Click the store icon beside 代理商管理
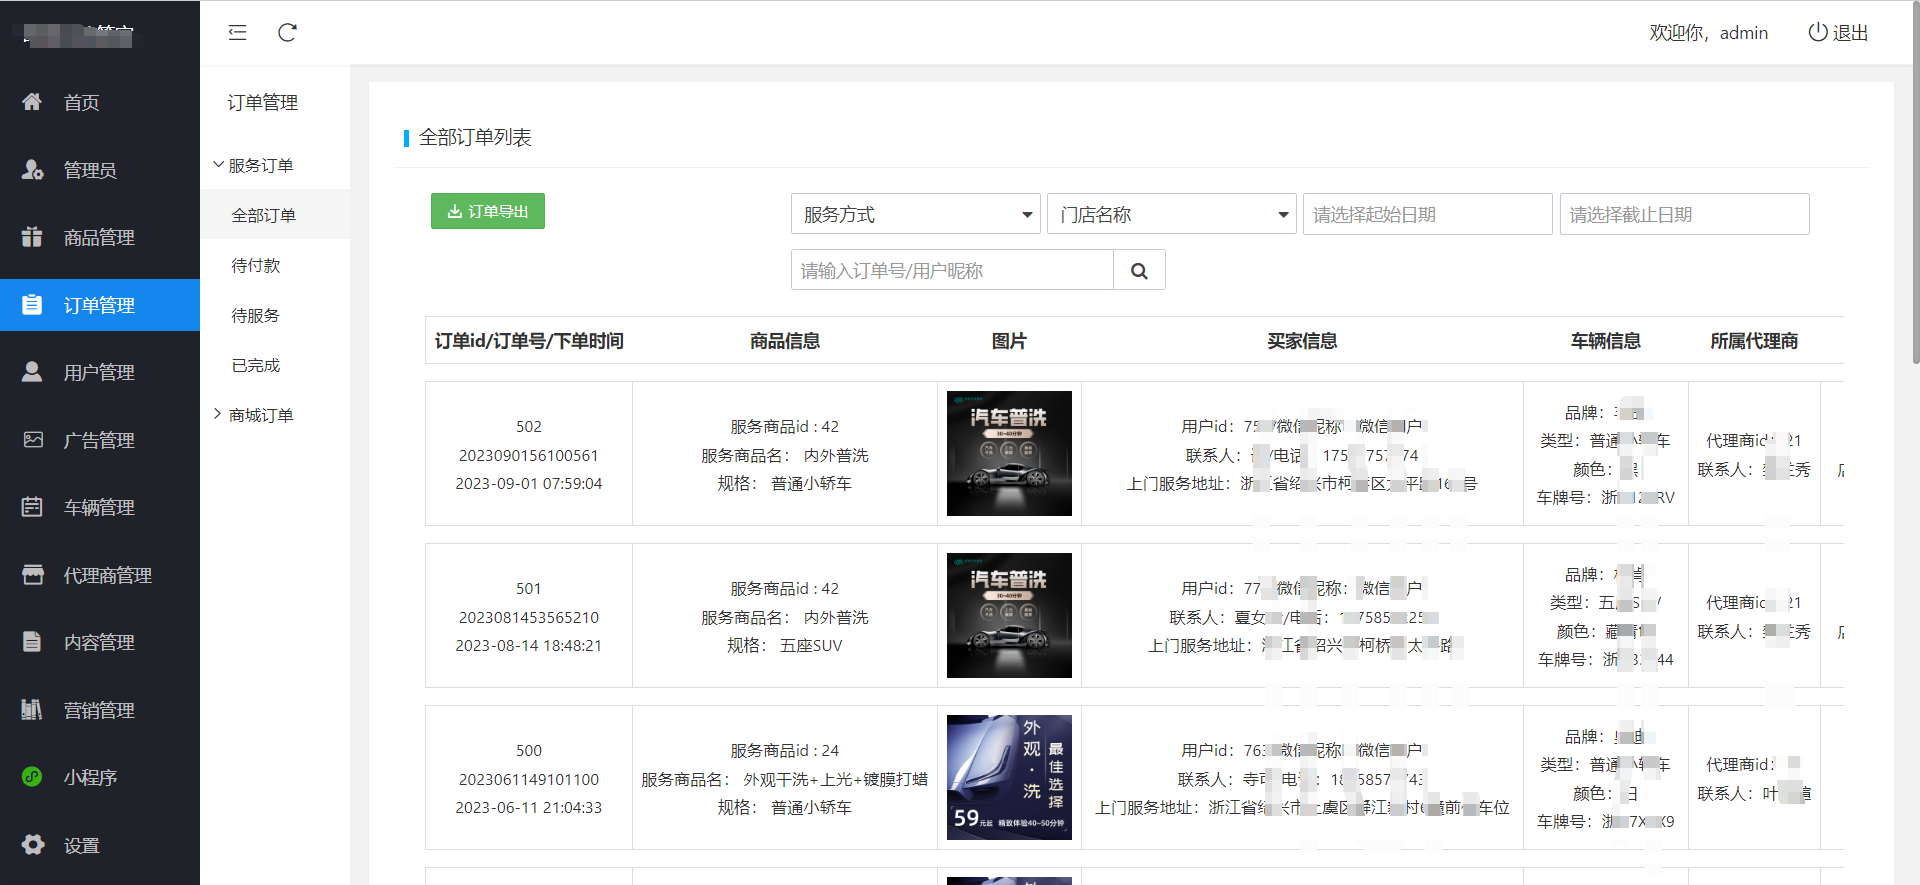 tap(33, 575)
